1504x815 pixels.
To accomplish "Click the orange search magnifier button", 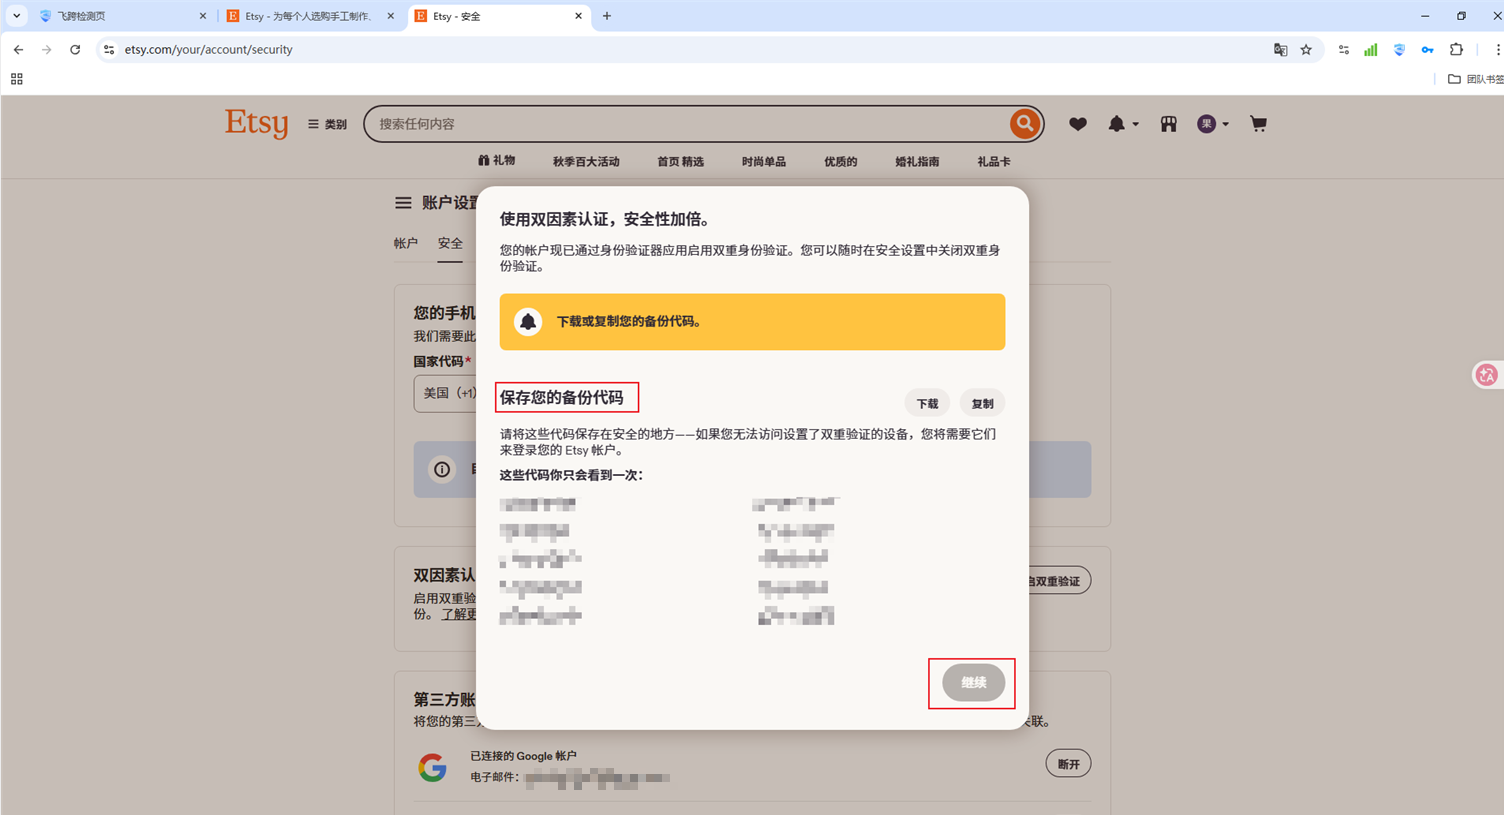I will 1024,124.
